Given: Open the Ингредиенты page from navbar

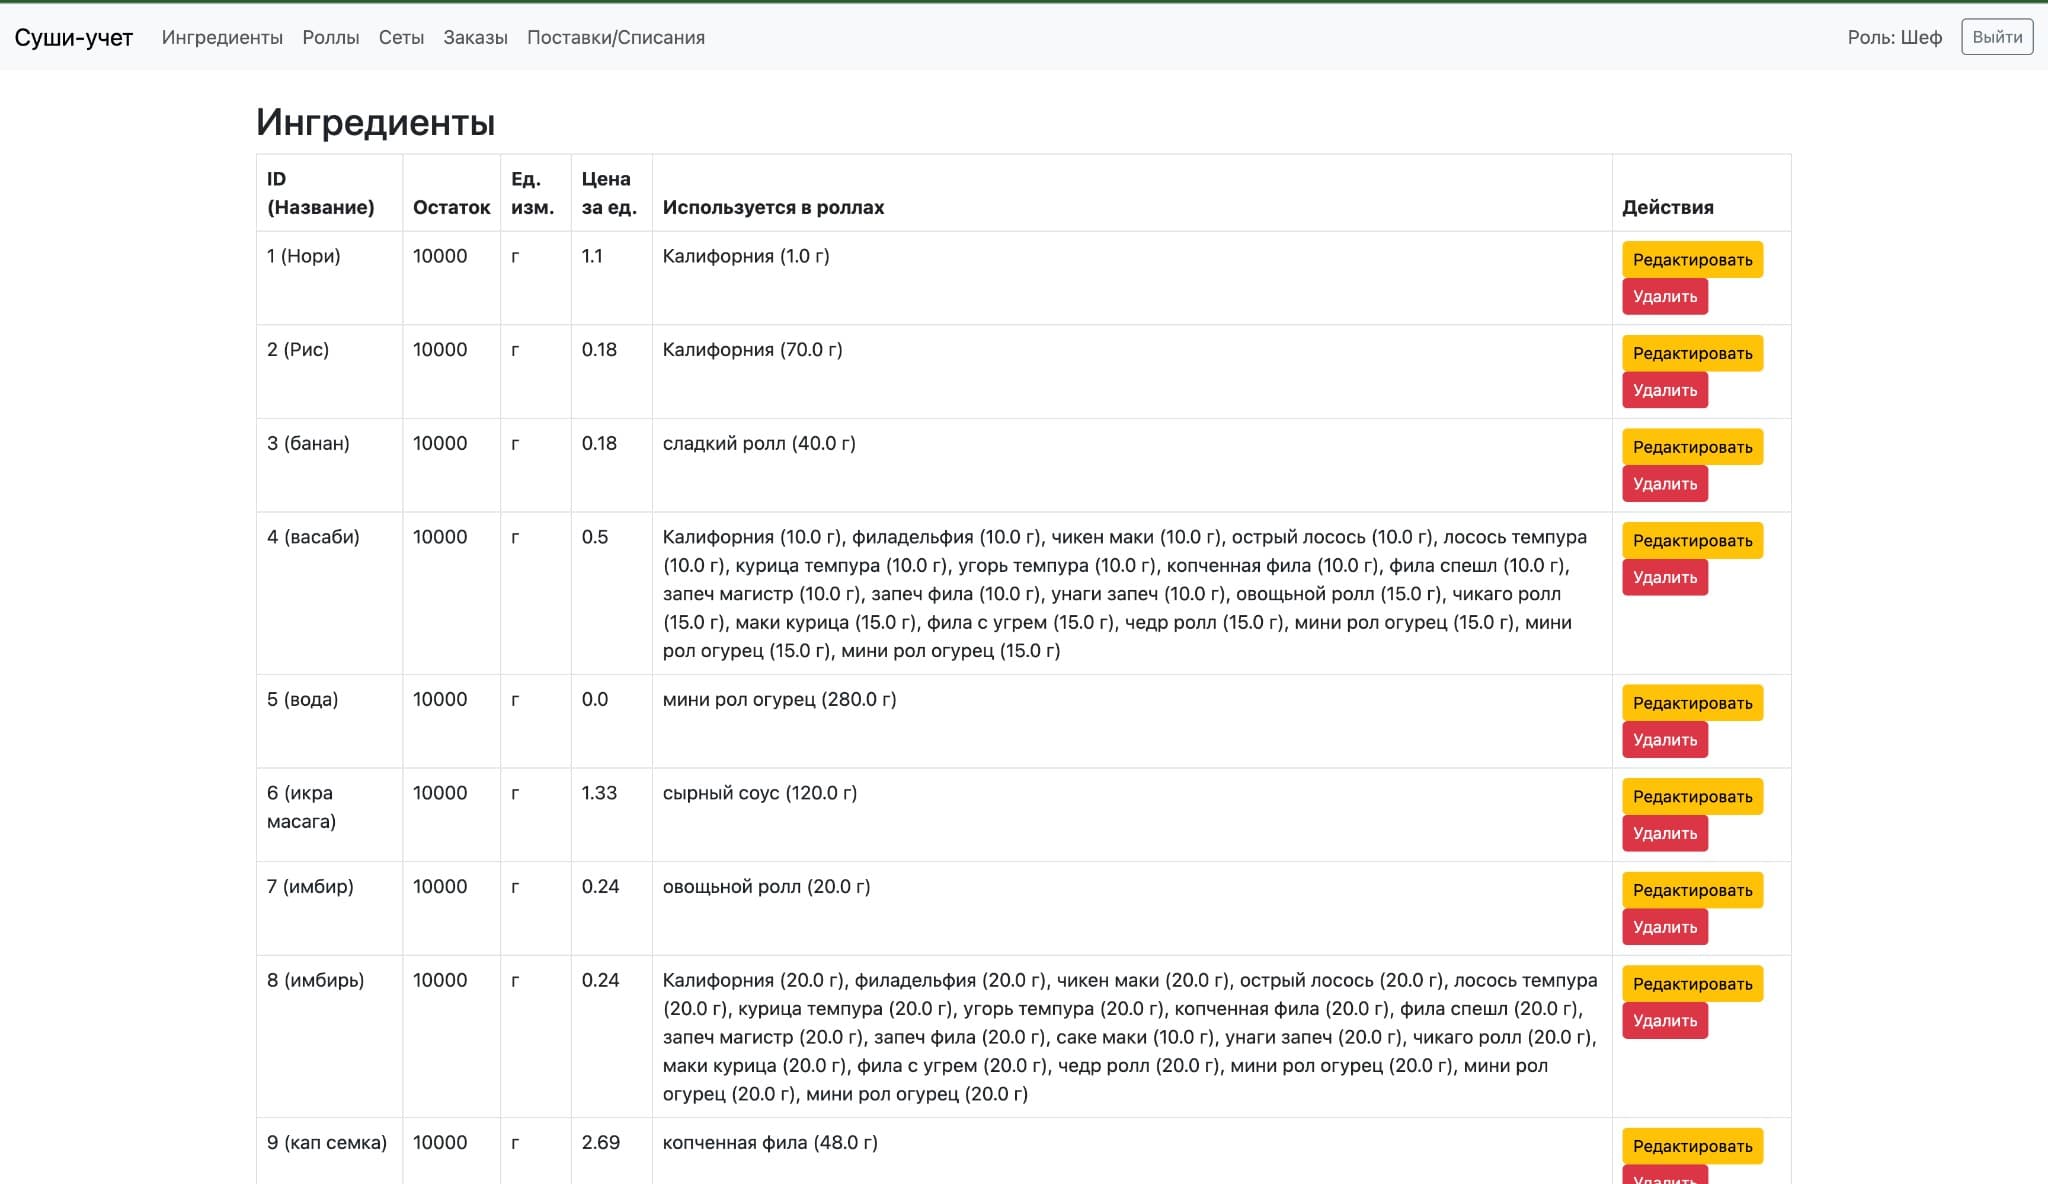Looking at the screenshot, I should point(223,37).
